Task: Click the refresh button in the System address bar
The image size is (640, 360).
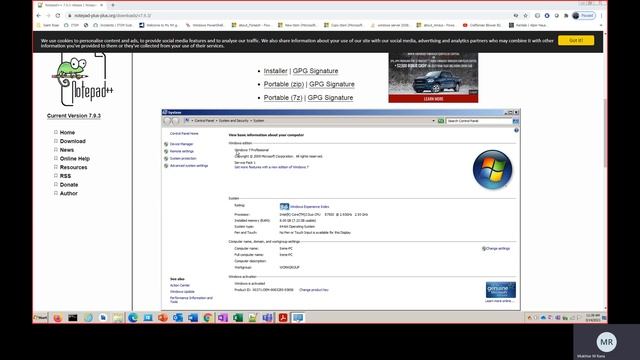Action: [441, 121]
